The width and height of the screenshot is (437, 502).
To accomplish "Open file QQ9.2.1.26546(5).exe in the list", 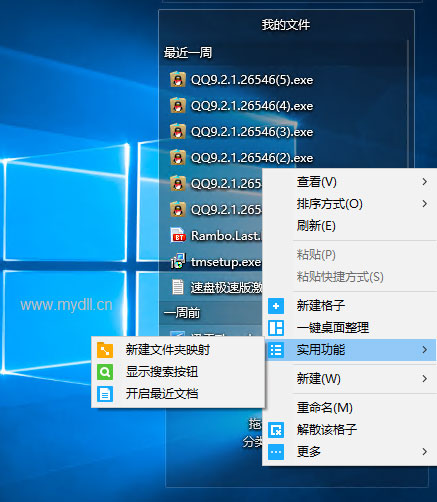I will tap(252, 80).
